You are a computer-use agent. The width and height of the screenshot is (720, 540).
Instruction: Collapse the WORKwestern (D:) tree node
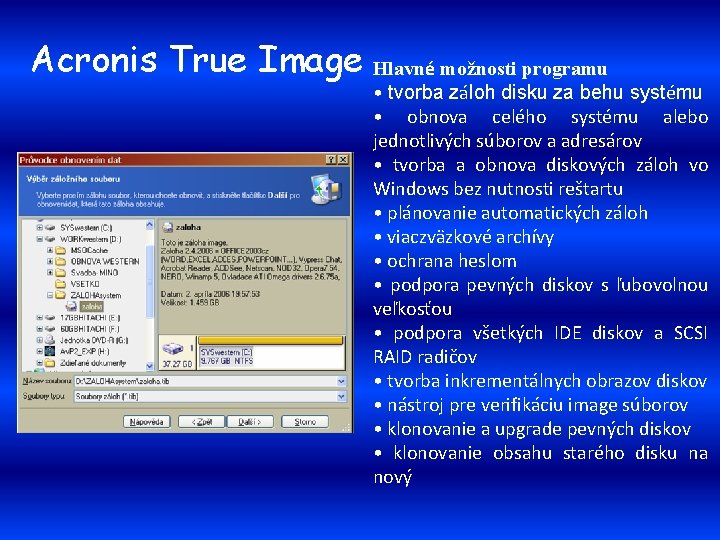[39, 239]
